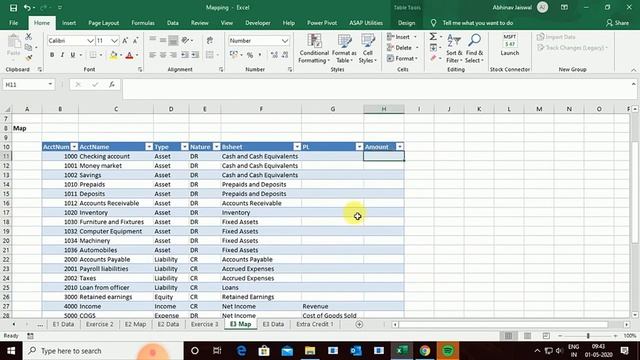This screenshot has width=640, height=360.
Task: Switch to the Page Layout ribbon tab
Action: click(104, 23)
